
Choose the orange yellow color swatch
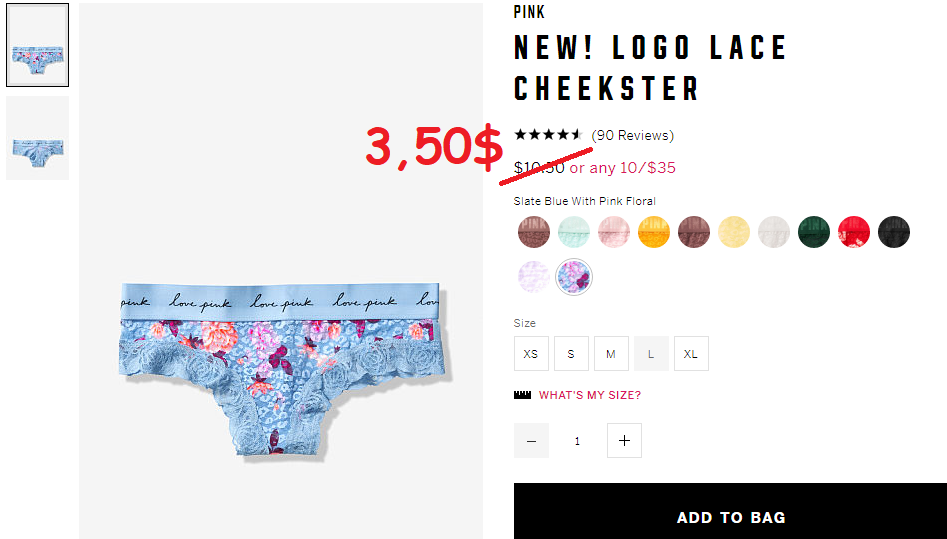(653, 232)
